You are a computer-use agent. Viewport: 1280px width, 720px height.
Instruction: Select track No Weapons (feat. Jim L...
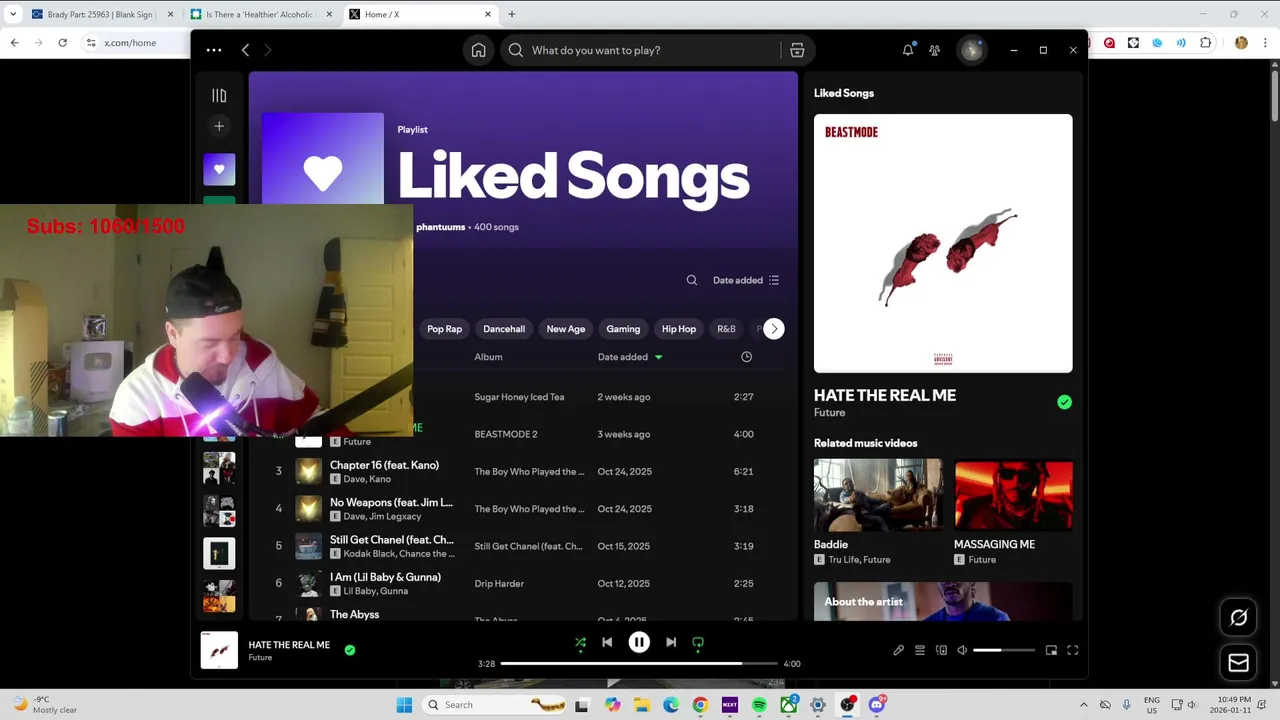point(391,502)
